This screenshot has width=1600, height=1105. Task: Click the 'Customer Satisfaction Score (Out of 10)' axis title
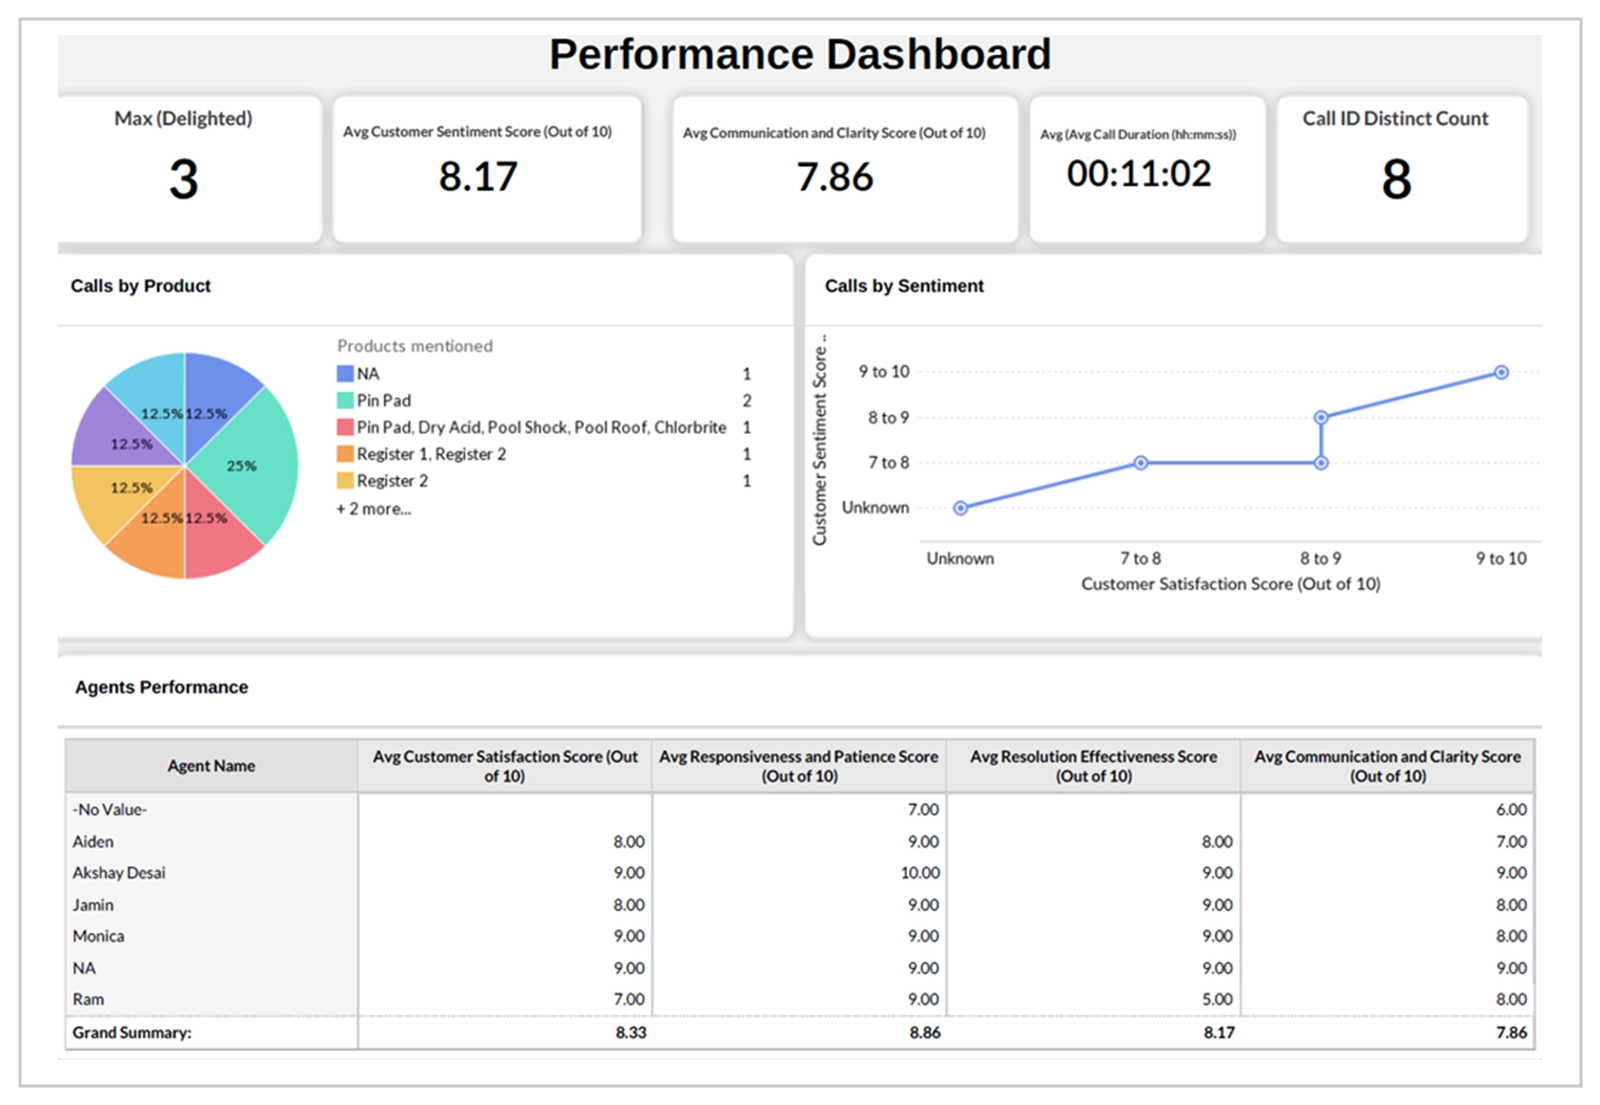[x=1231, y=584]
